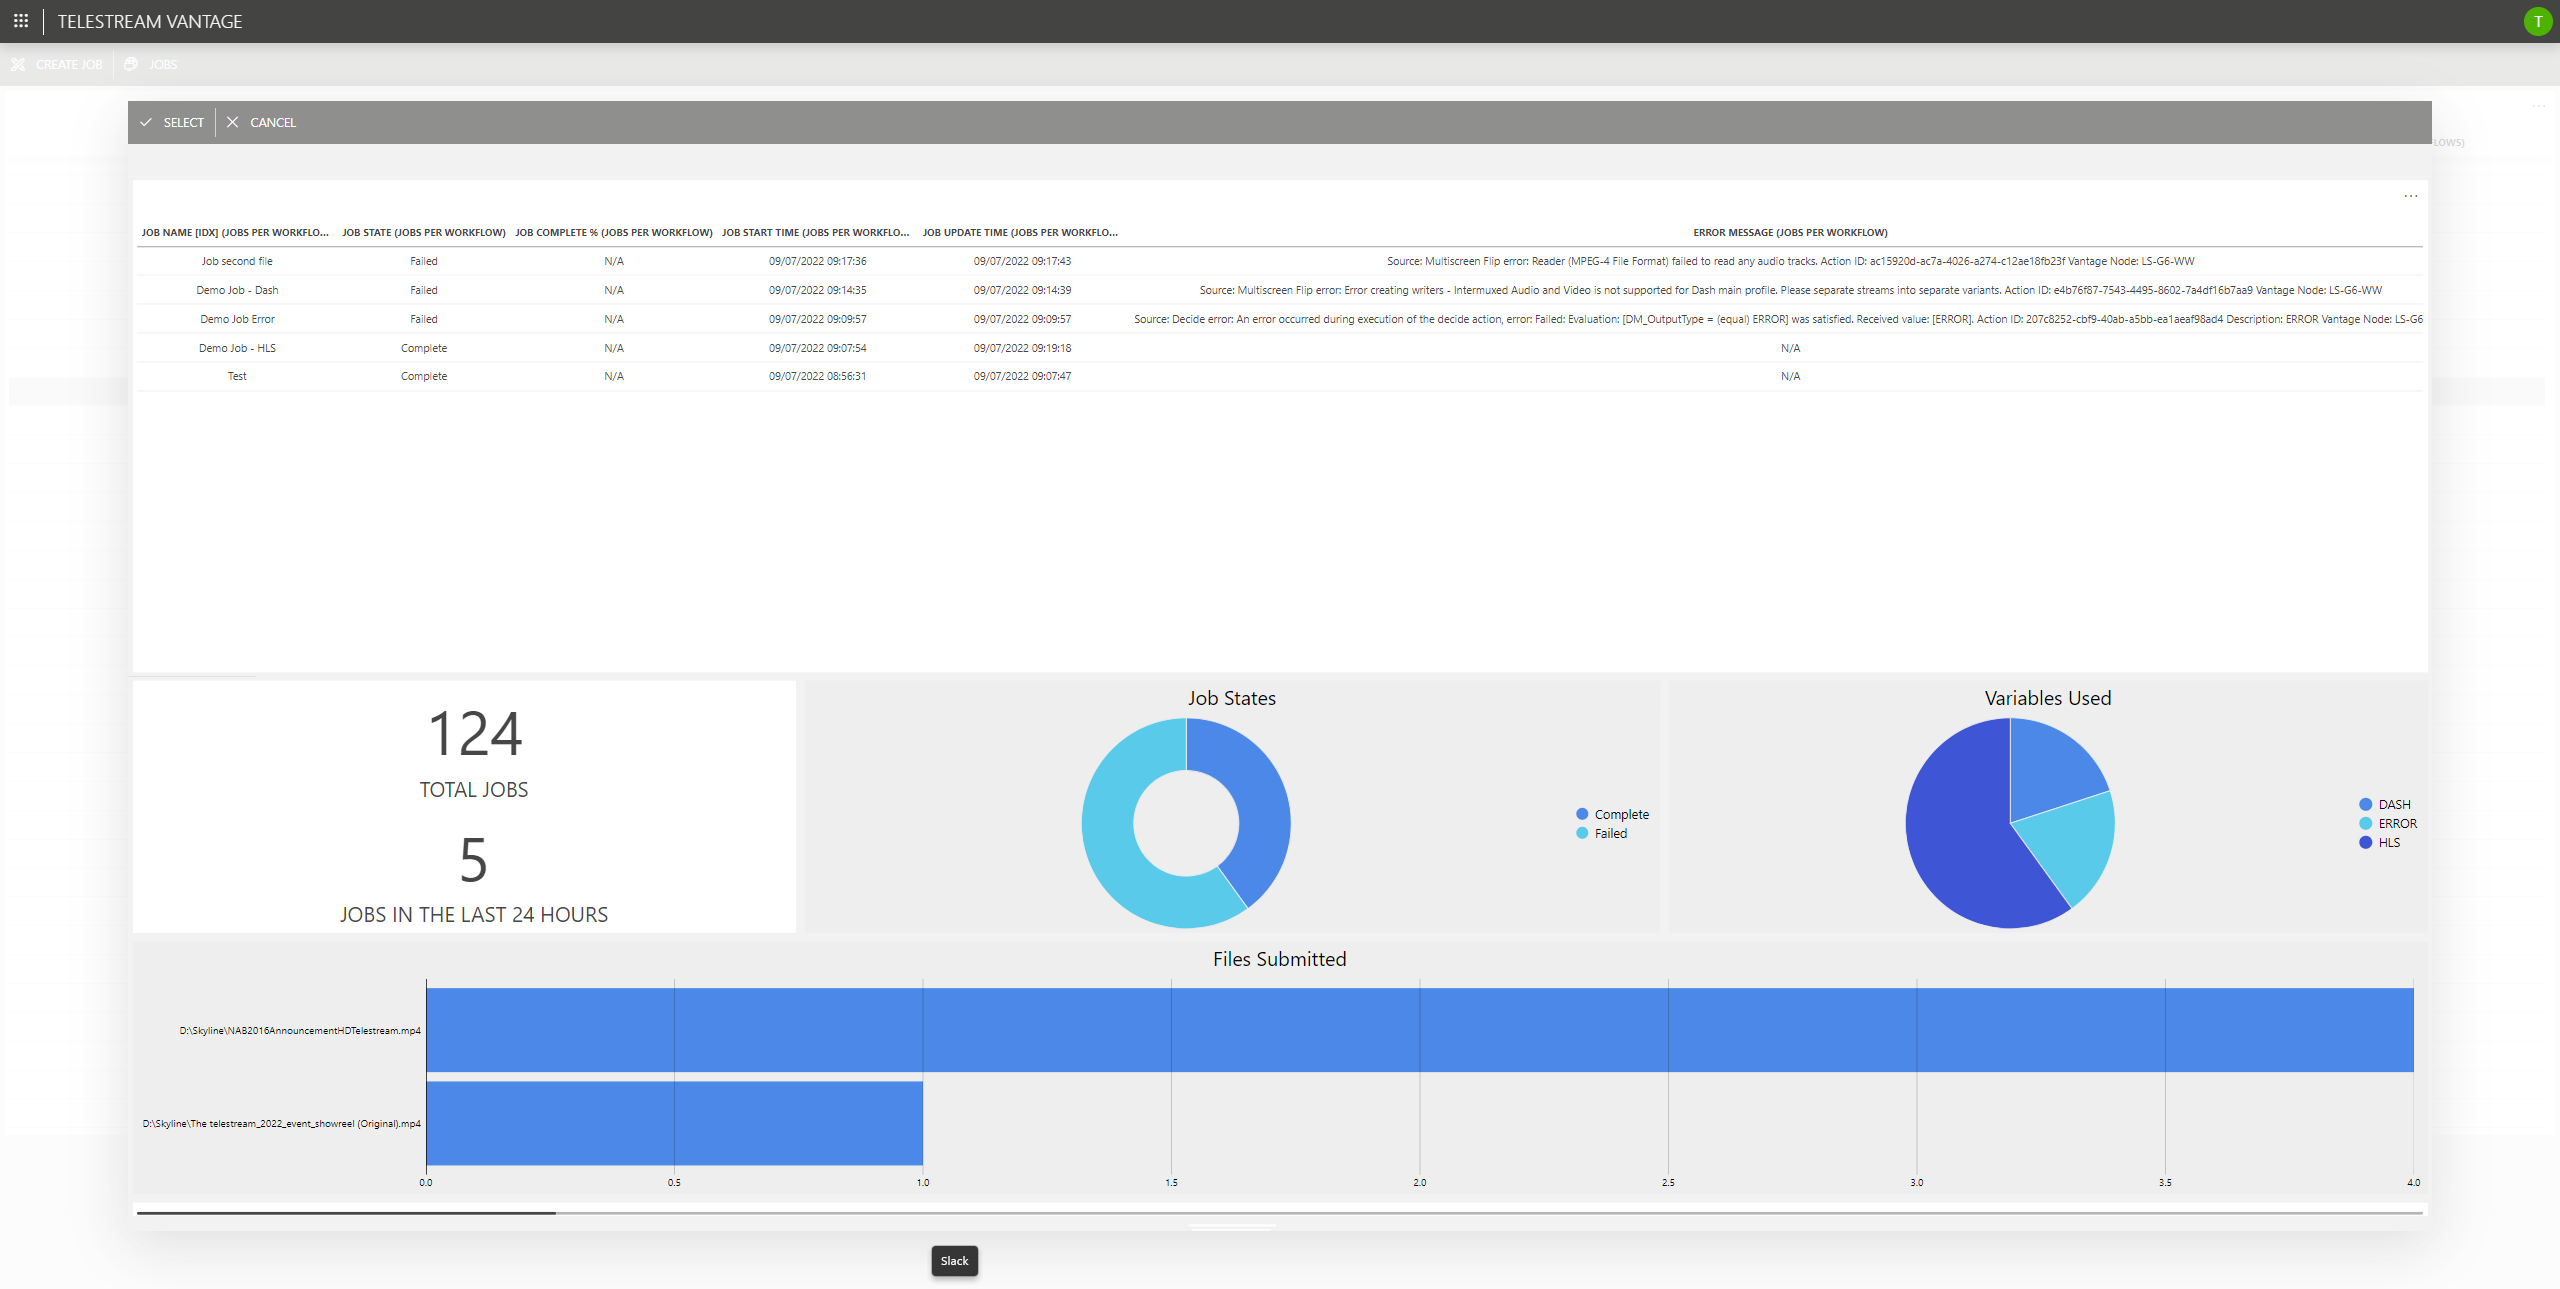
Task: Select the 'Demo Job - Dash' row
Action: [1280, 291]
